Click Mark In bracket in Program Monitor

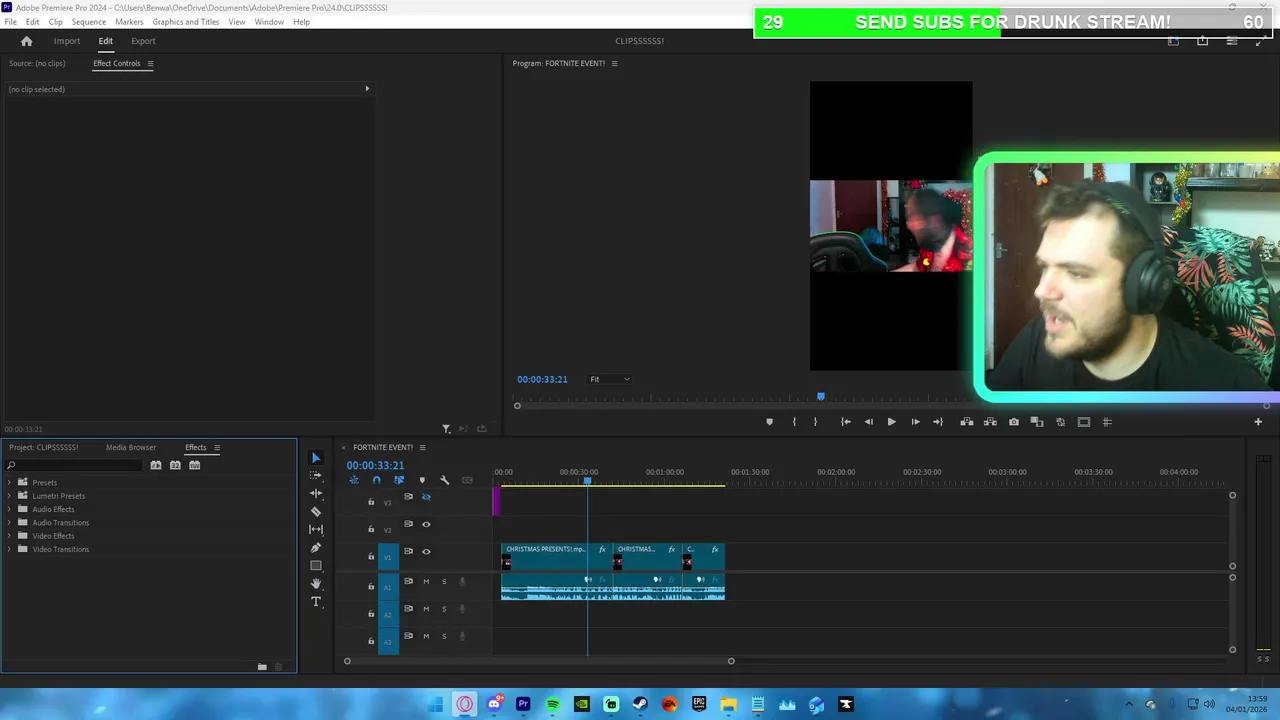794,422
